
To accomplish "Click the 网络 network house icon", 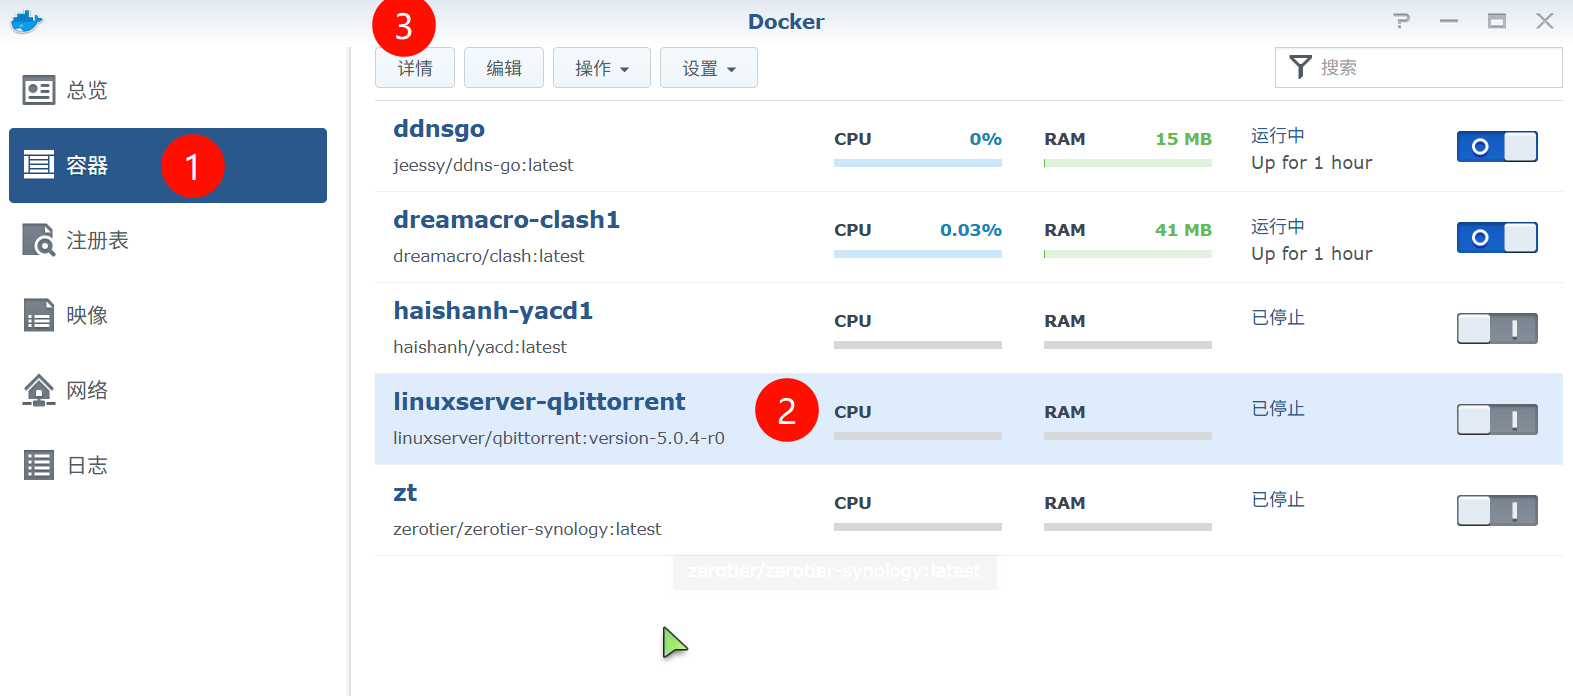I will coord(39,390).
